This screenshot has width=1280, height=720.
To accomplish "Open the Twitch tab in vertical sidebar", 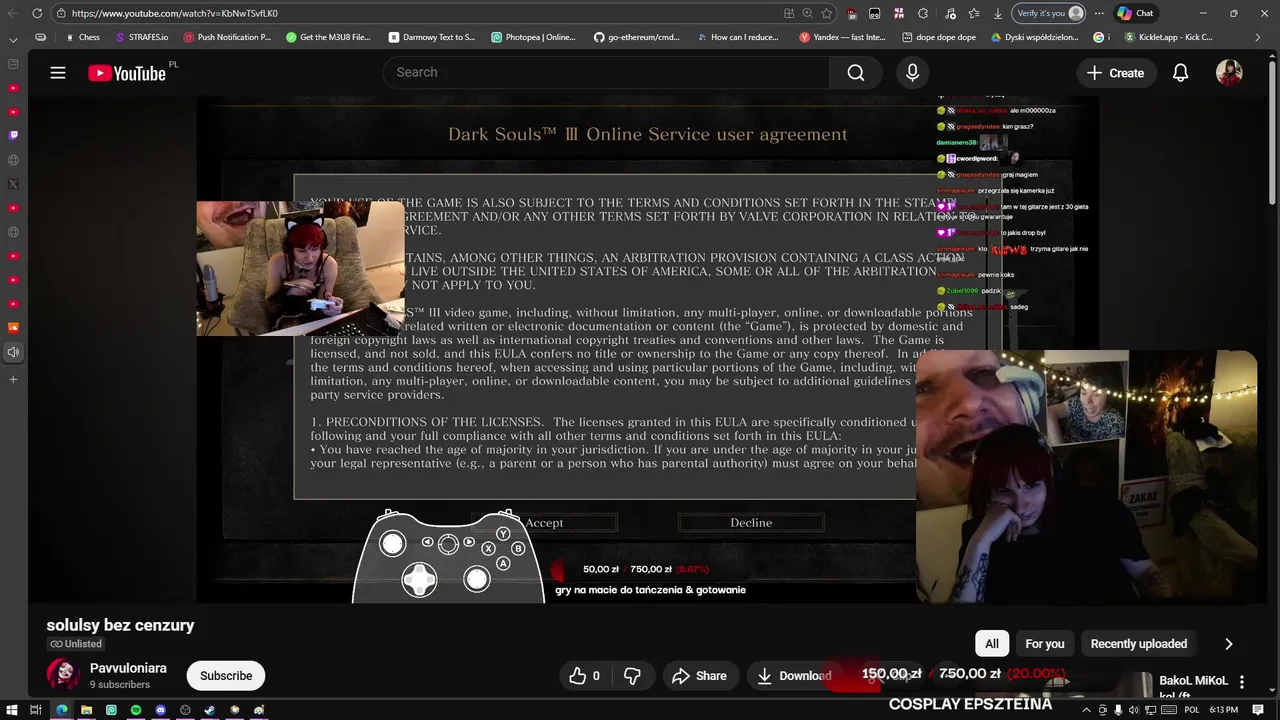I will (x=13, y=135).
